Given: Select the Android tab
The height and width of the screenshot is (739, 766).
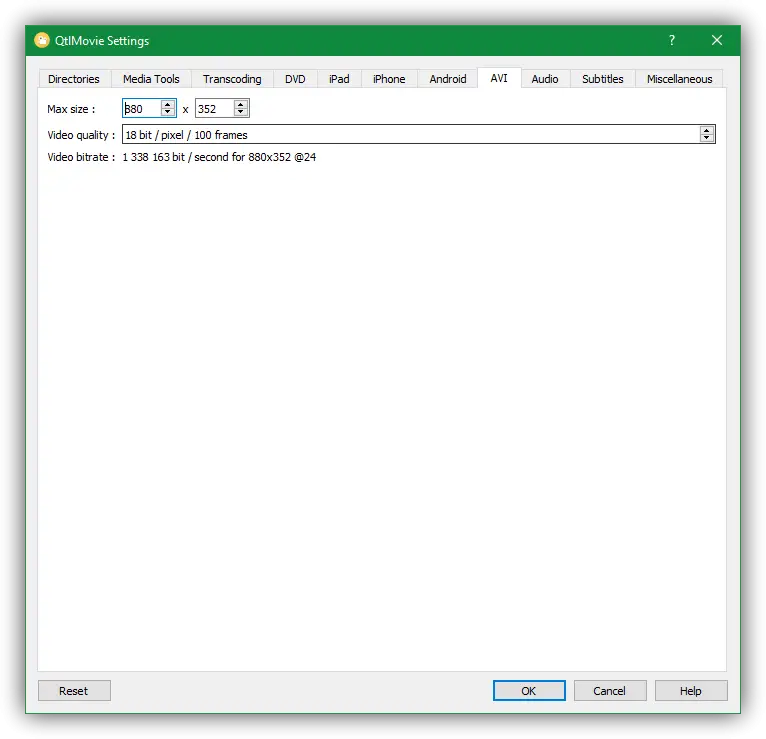Looking at the screenshot, I should pos(447,79).
